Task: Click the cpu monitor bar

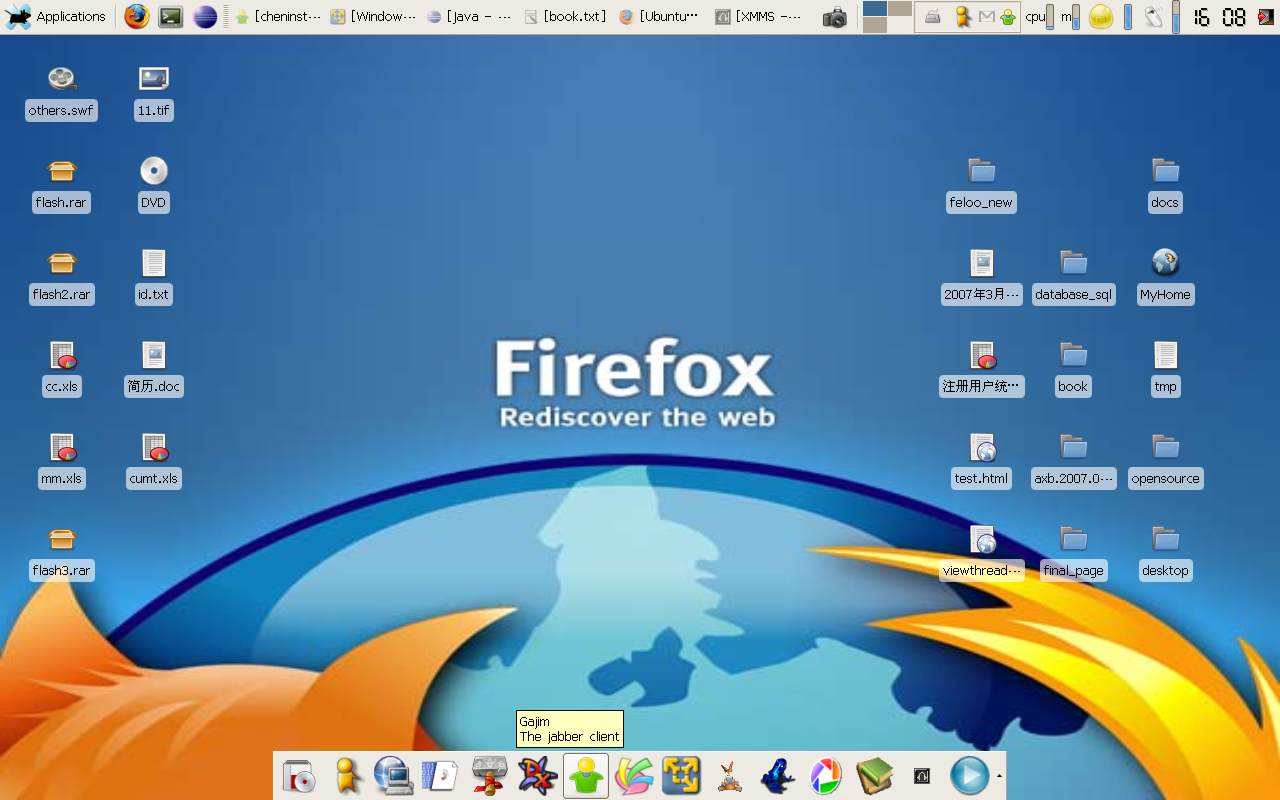Action: (1050, 17)
